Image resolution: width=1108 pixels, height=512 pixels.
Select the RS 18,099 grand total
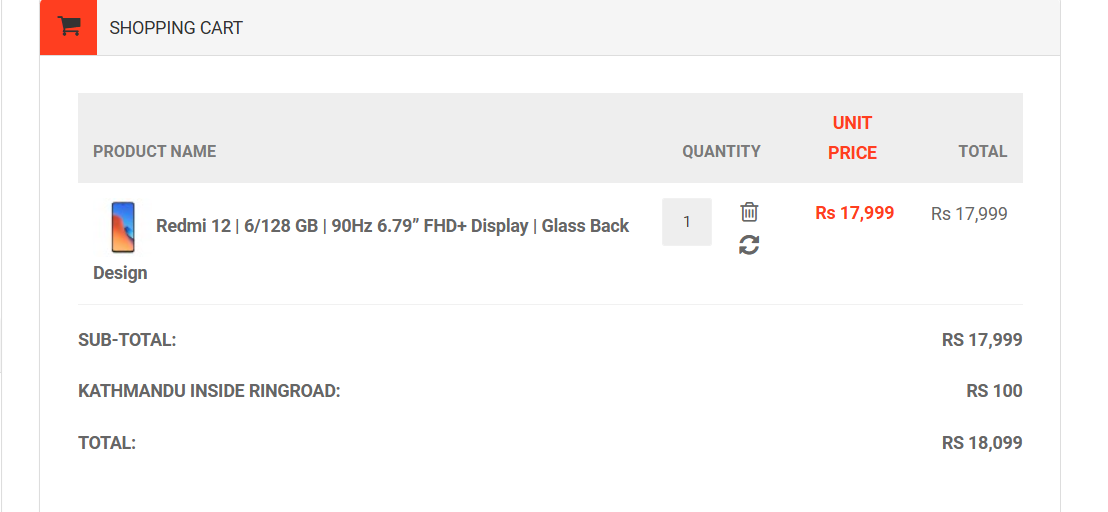(981, 442)
